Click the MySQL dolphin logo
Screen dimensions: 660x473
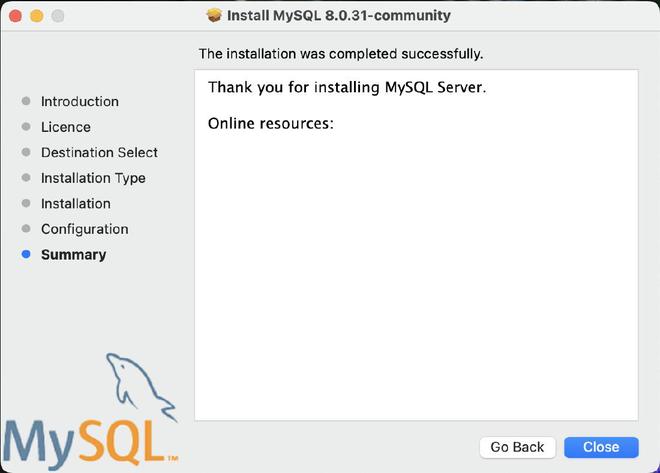coord(90,412)
